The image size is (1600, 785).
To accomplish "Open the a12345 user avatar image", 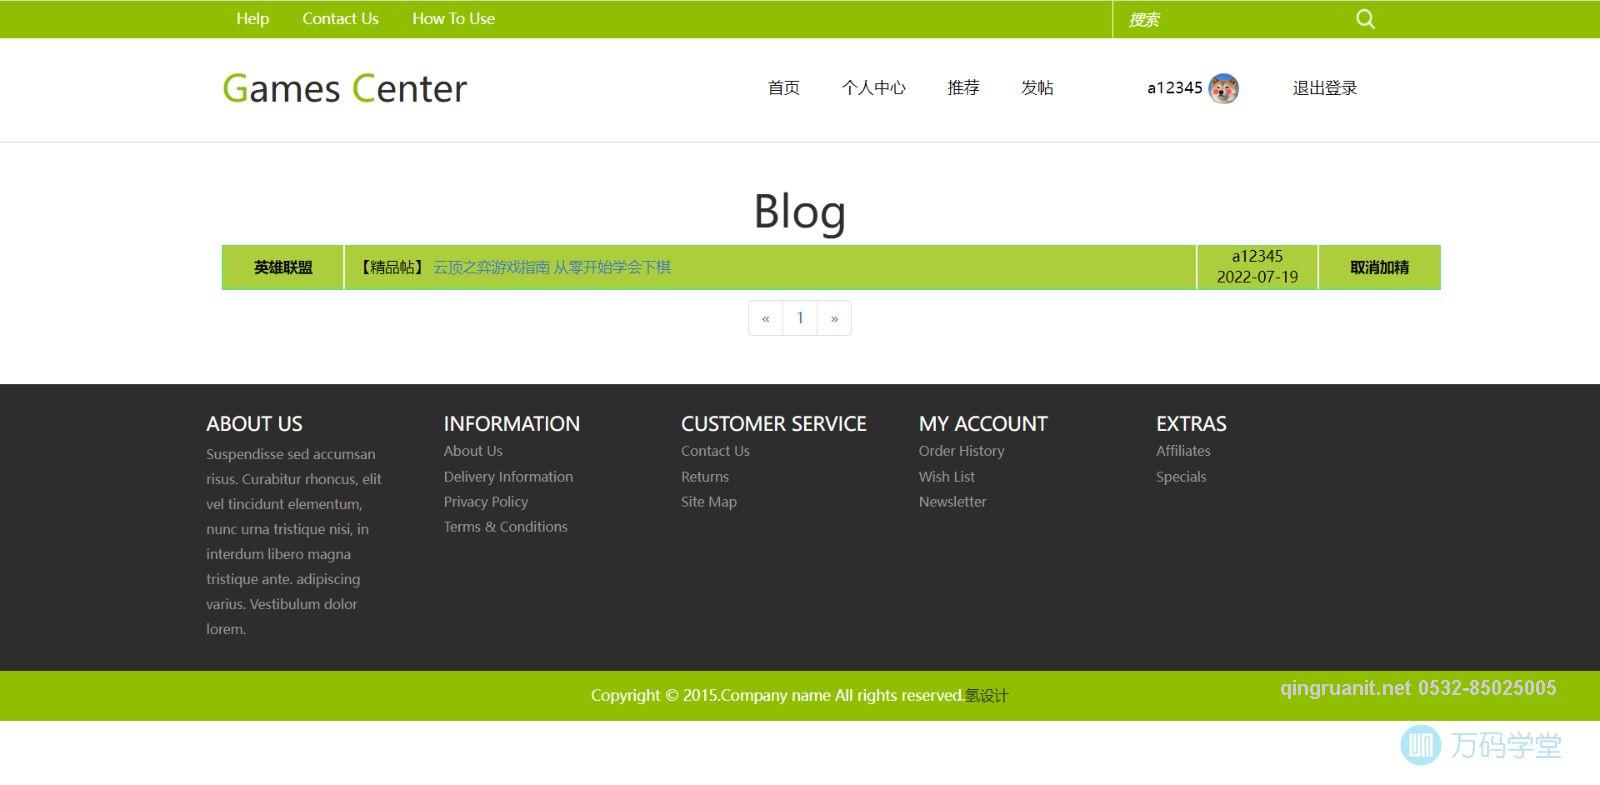I will pyautogui.click(x=1223, y=88).
